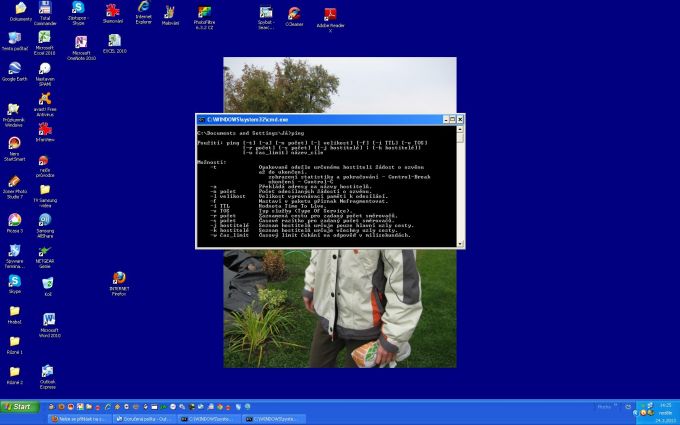
Task: Activate second cmd.exe taskbar button
Action: (x=274, y=419)
